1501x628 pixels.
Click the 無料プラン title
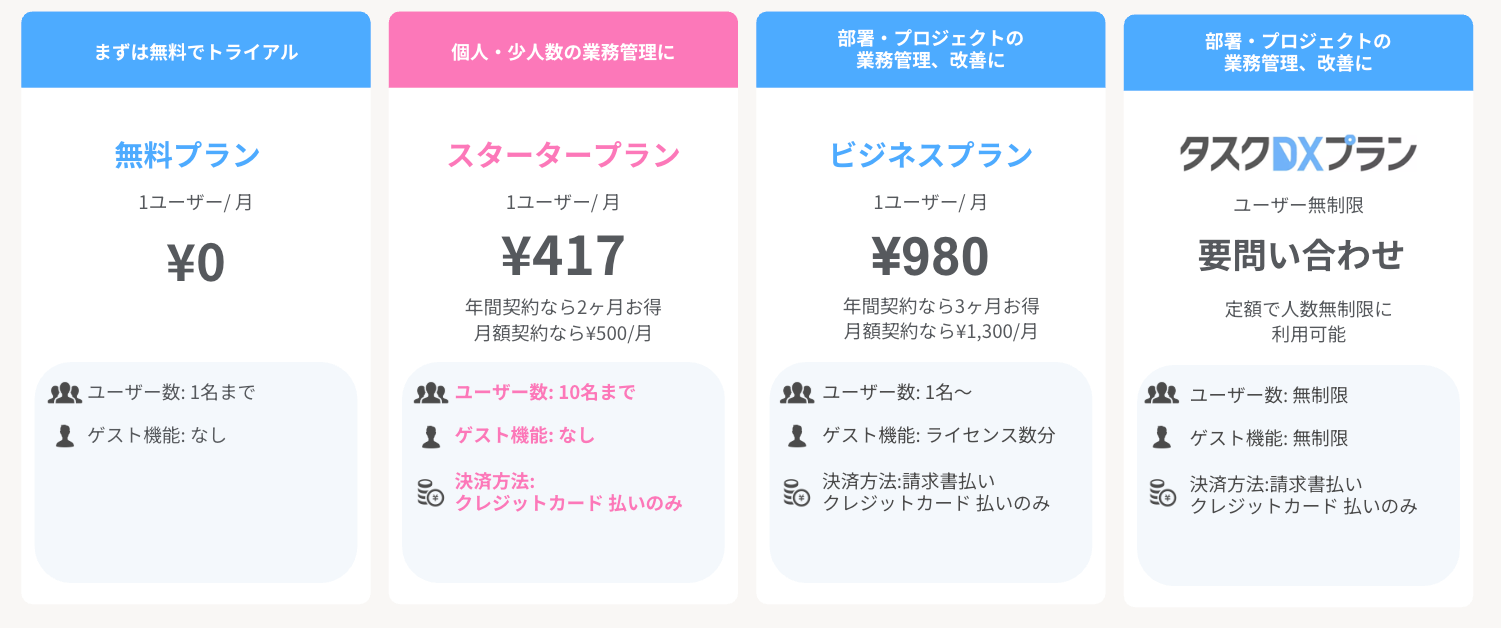[x=188, y=155]
